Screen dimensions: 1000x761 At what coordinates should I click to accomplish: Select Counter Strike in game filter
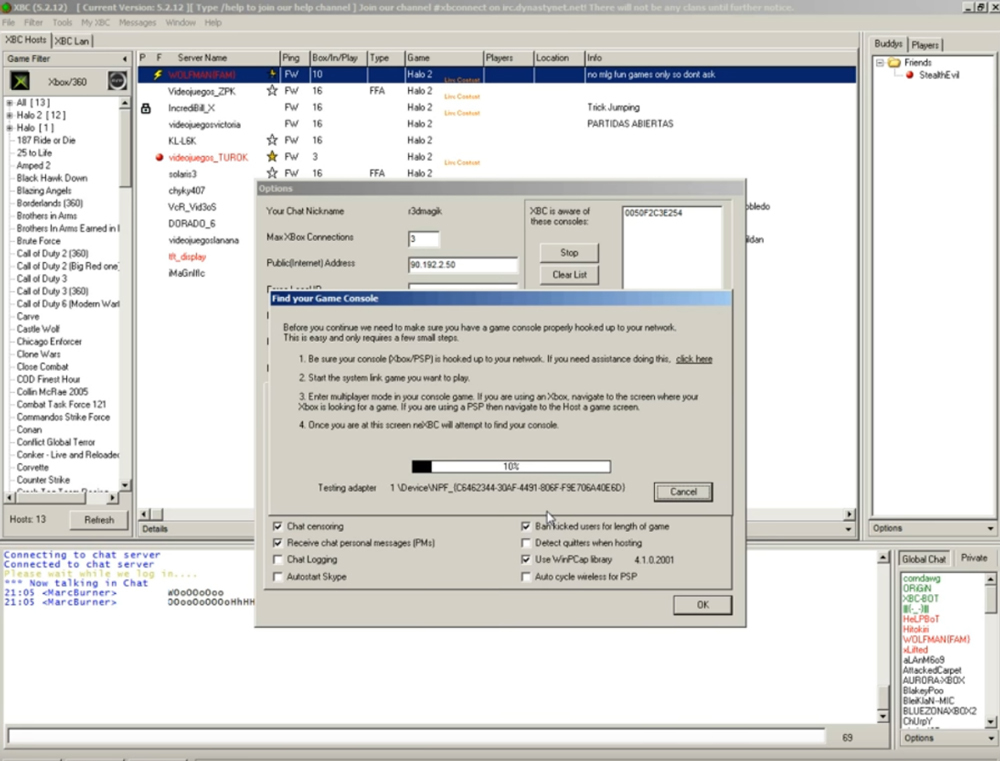[x=43, y=480]
